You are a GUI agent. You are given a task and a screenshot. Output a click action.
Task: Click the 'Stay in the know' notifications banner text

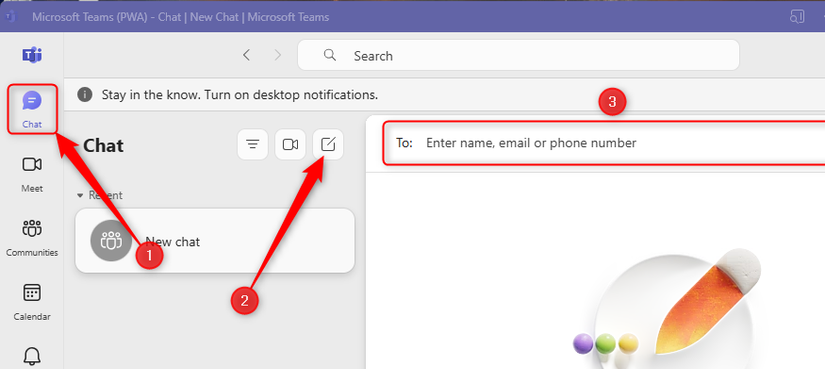[x=240, y=95]
